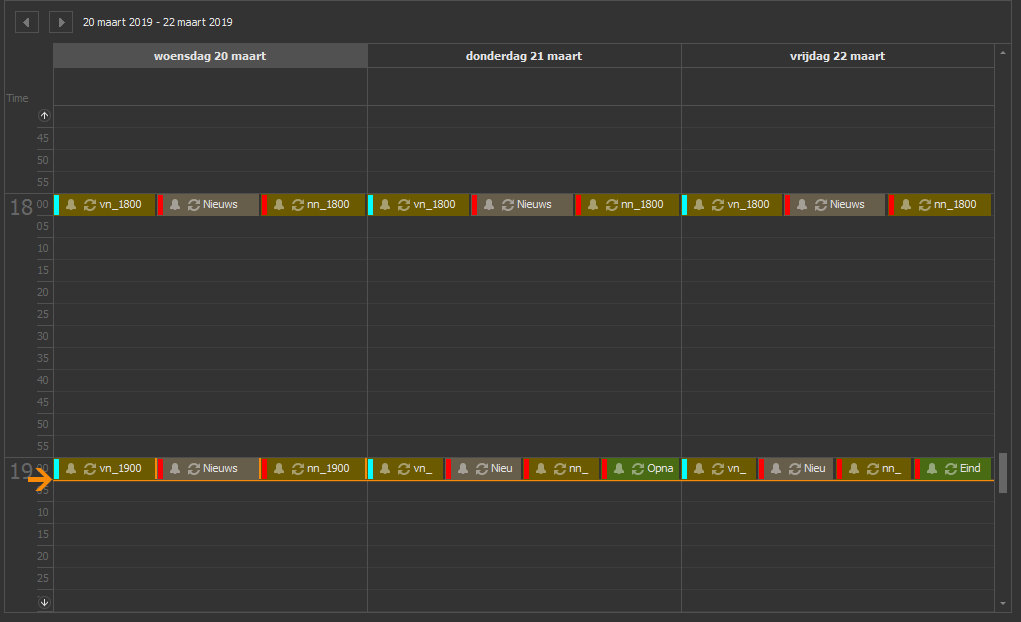Click recurrence icon on Wednesday vn_1900 event
Screen dimensions: 1021x622
pyautogui.click(x=90, y=469)
